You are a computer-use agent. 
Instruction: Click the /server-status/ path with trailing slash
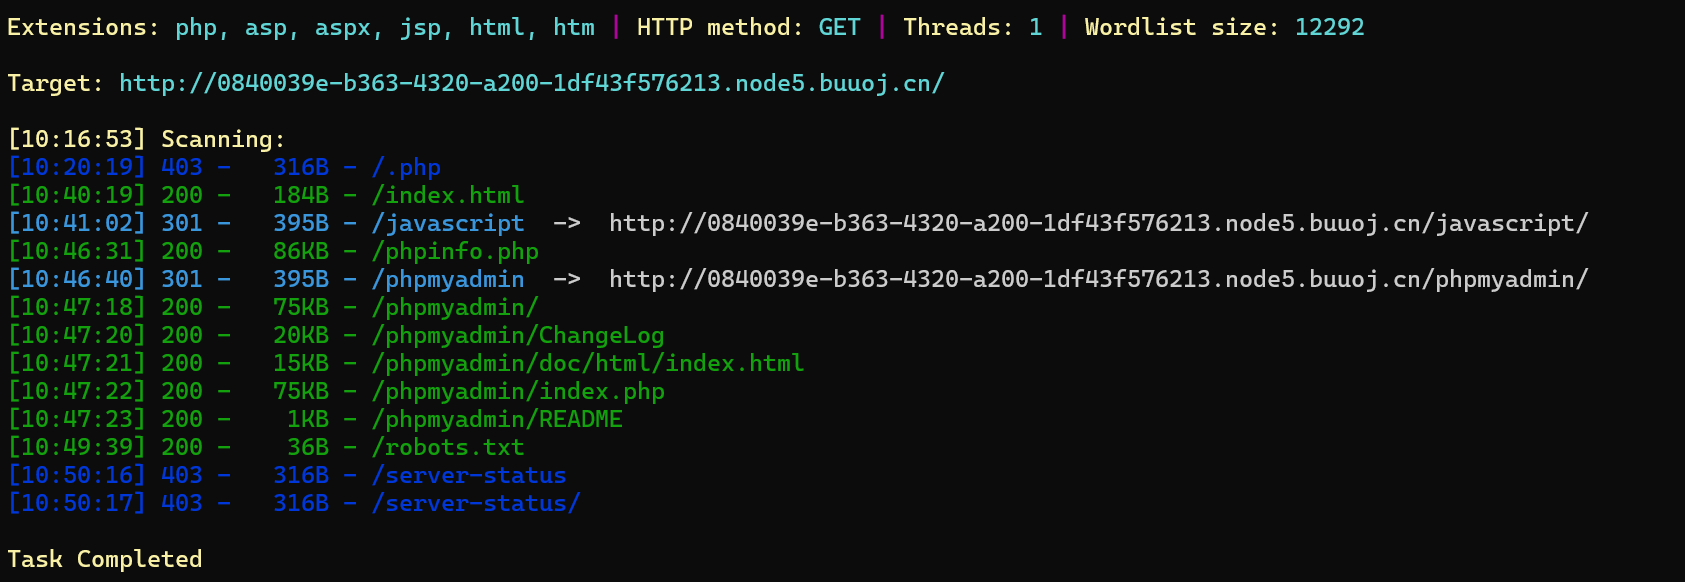tap(476, 503)
